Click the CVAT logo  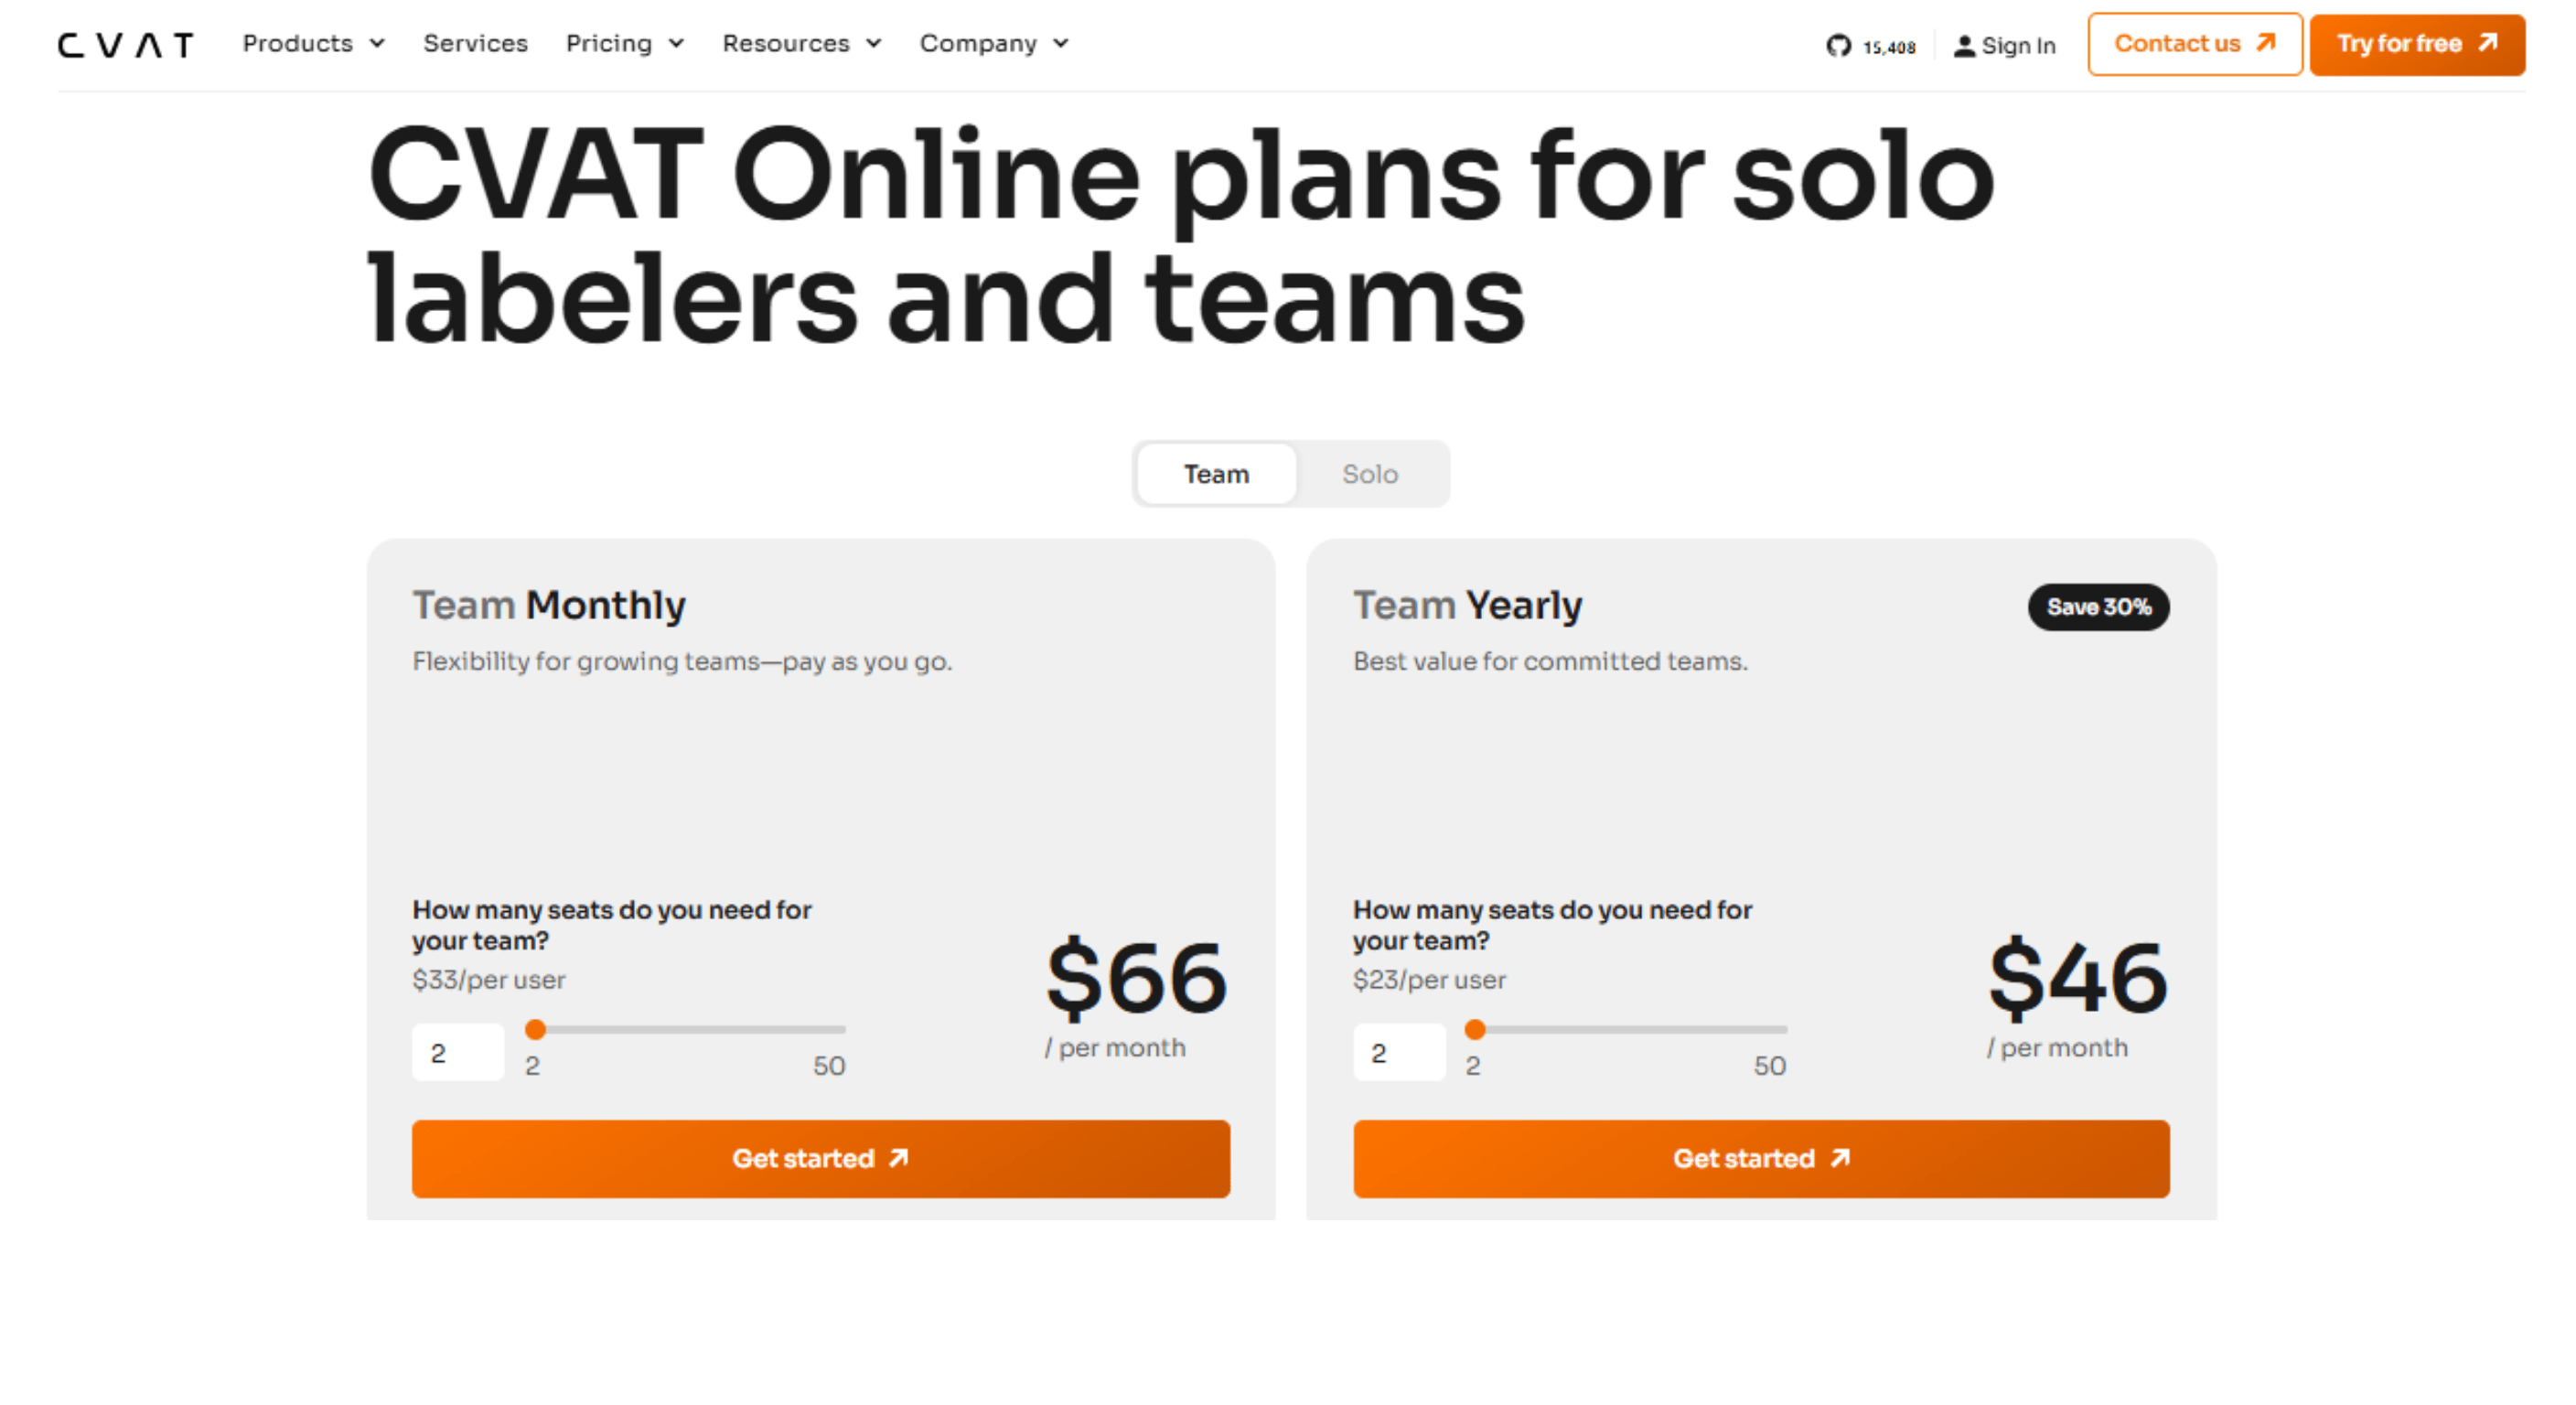pyautogui.click(x=125, y=45)
